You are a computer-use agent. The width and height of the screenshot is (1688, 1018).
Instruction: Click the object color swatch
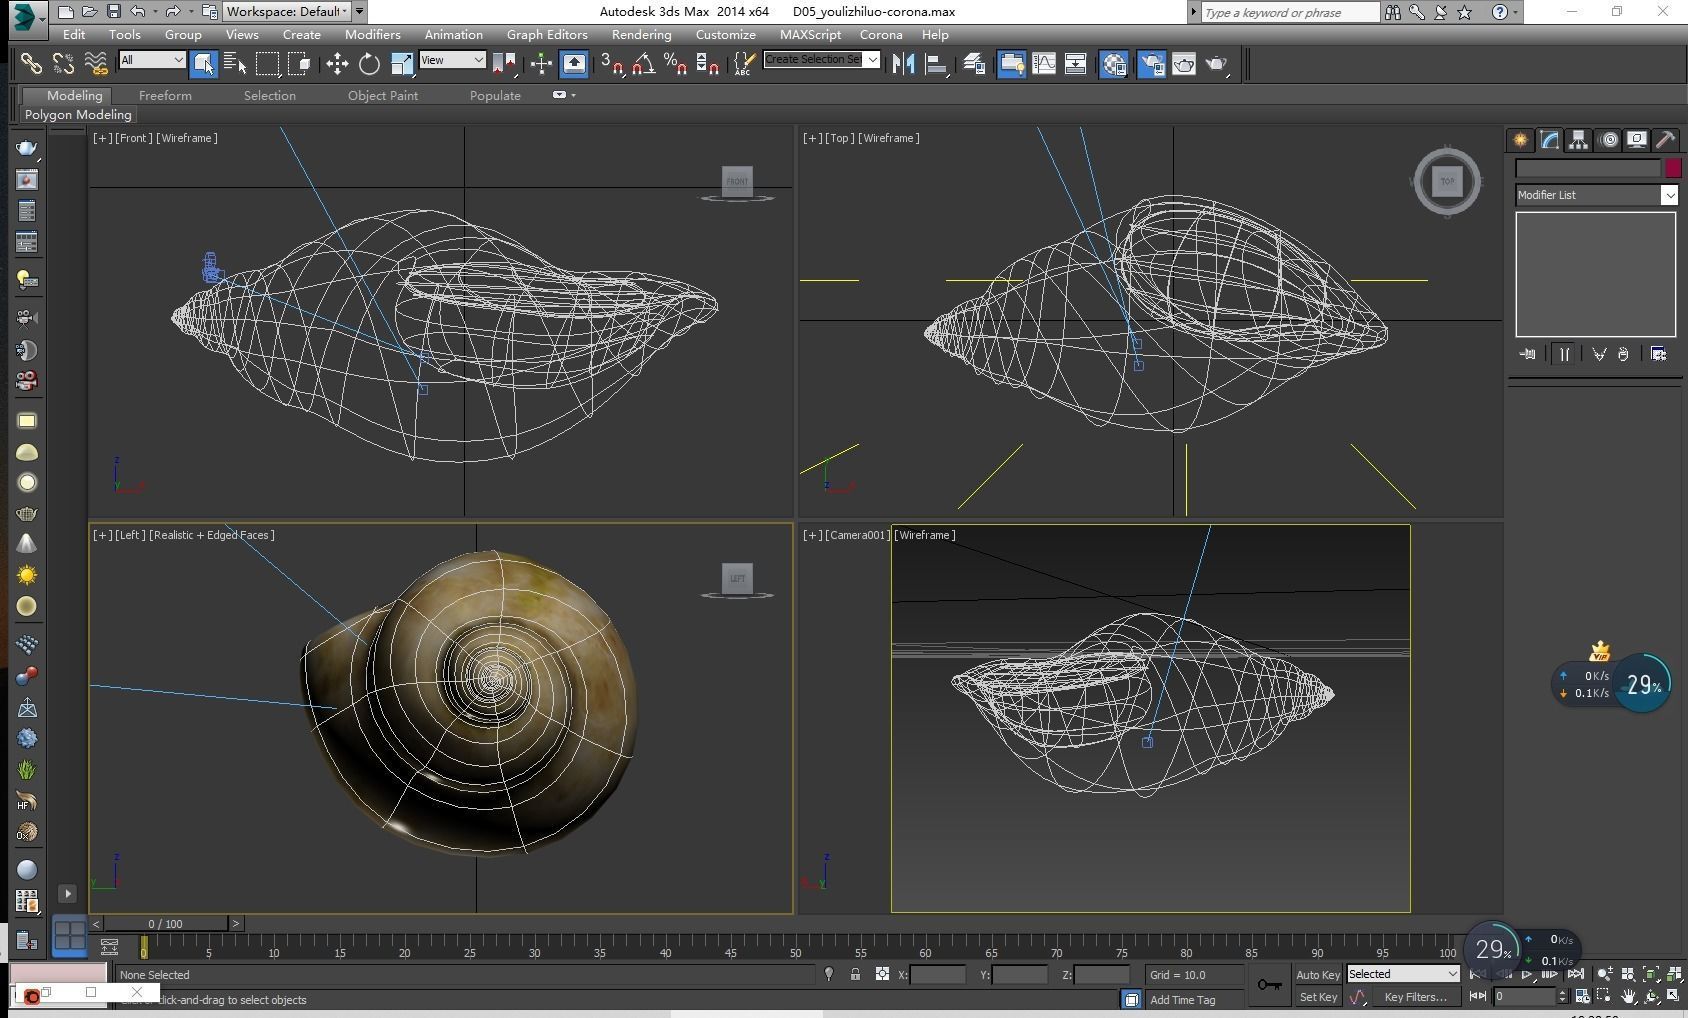[x=1673, y=168]
